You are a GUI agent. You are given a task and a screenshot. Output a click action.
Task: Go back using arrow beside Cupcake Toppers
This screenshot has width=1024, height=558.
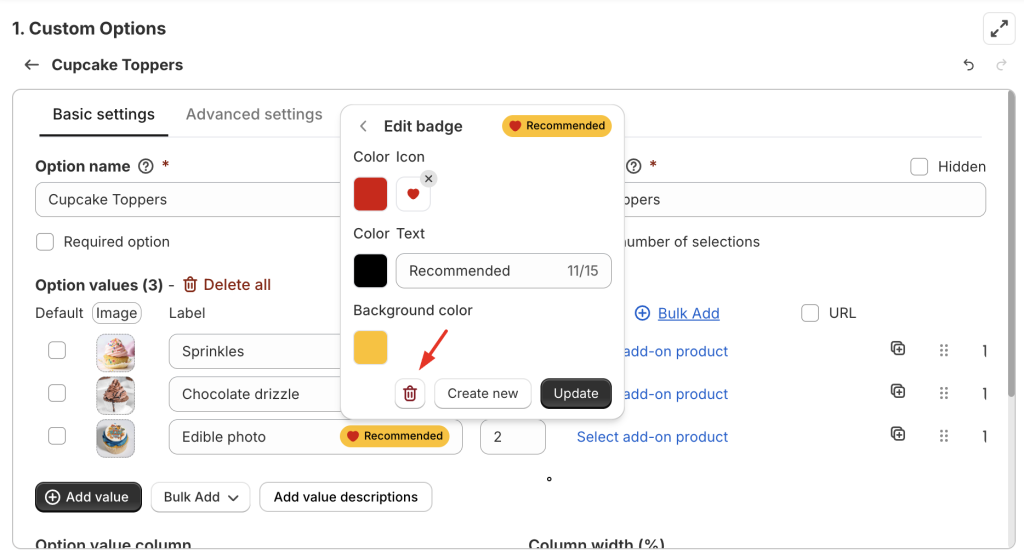32,65
